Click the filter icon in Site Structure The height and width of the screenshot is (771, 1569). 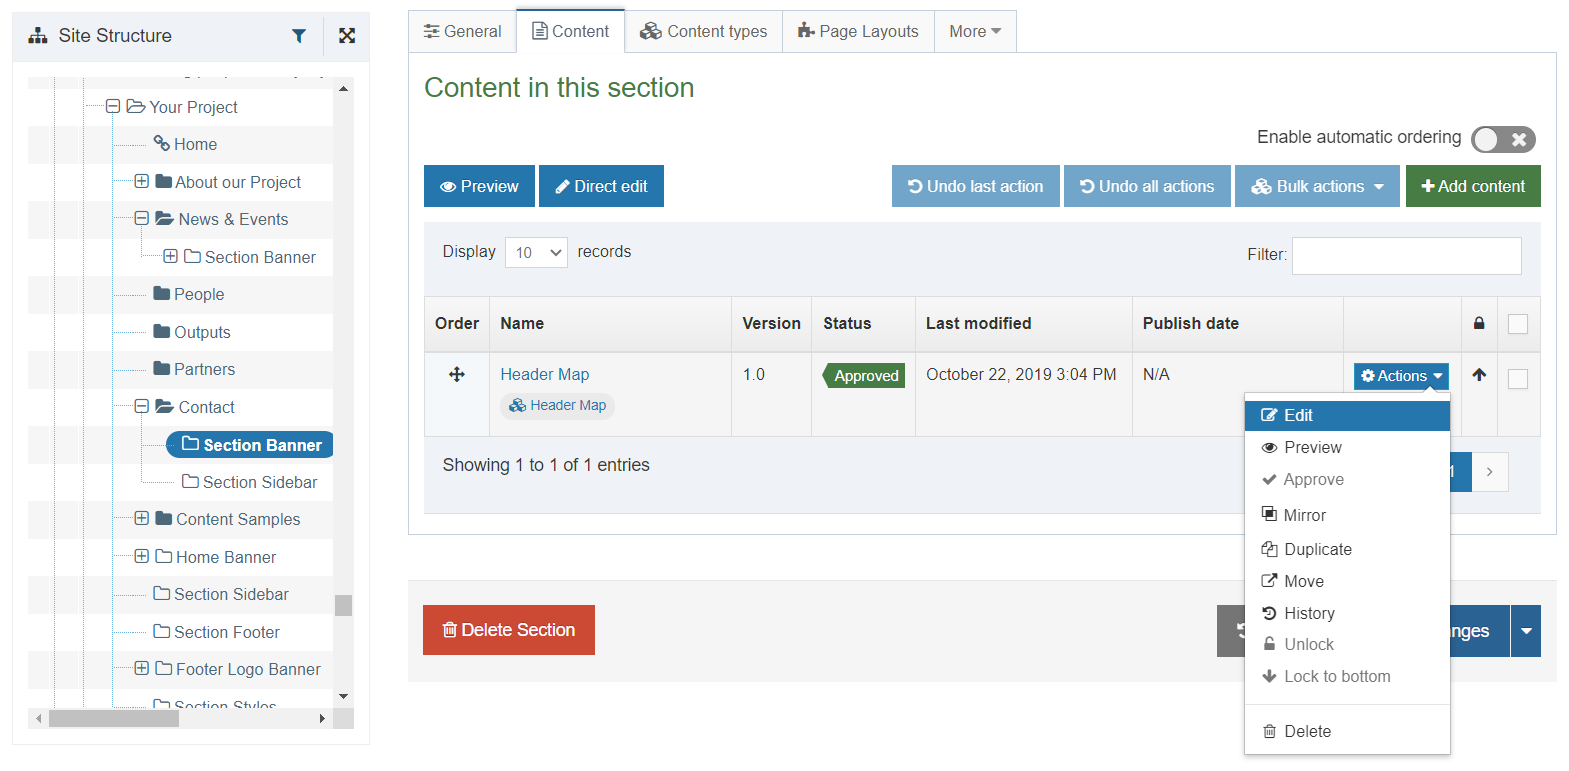(x=298, y=36)
